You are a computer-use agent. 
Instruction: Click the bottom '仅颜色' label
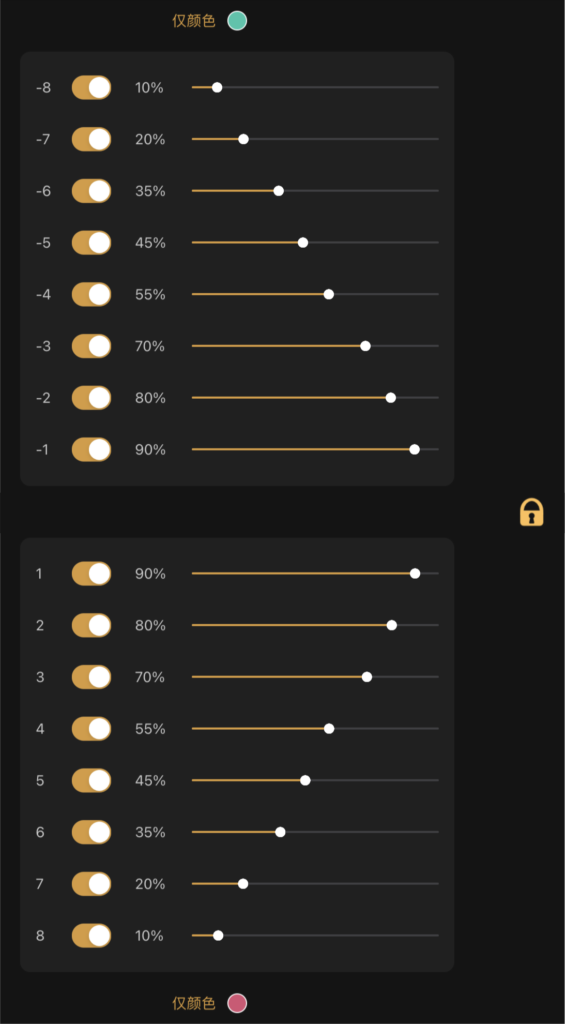[194, 1004]
